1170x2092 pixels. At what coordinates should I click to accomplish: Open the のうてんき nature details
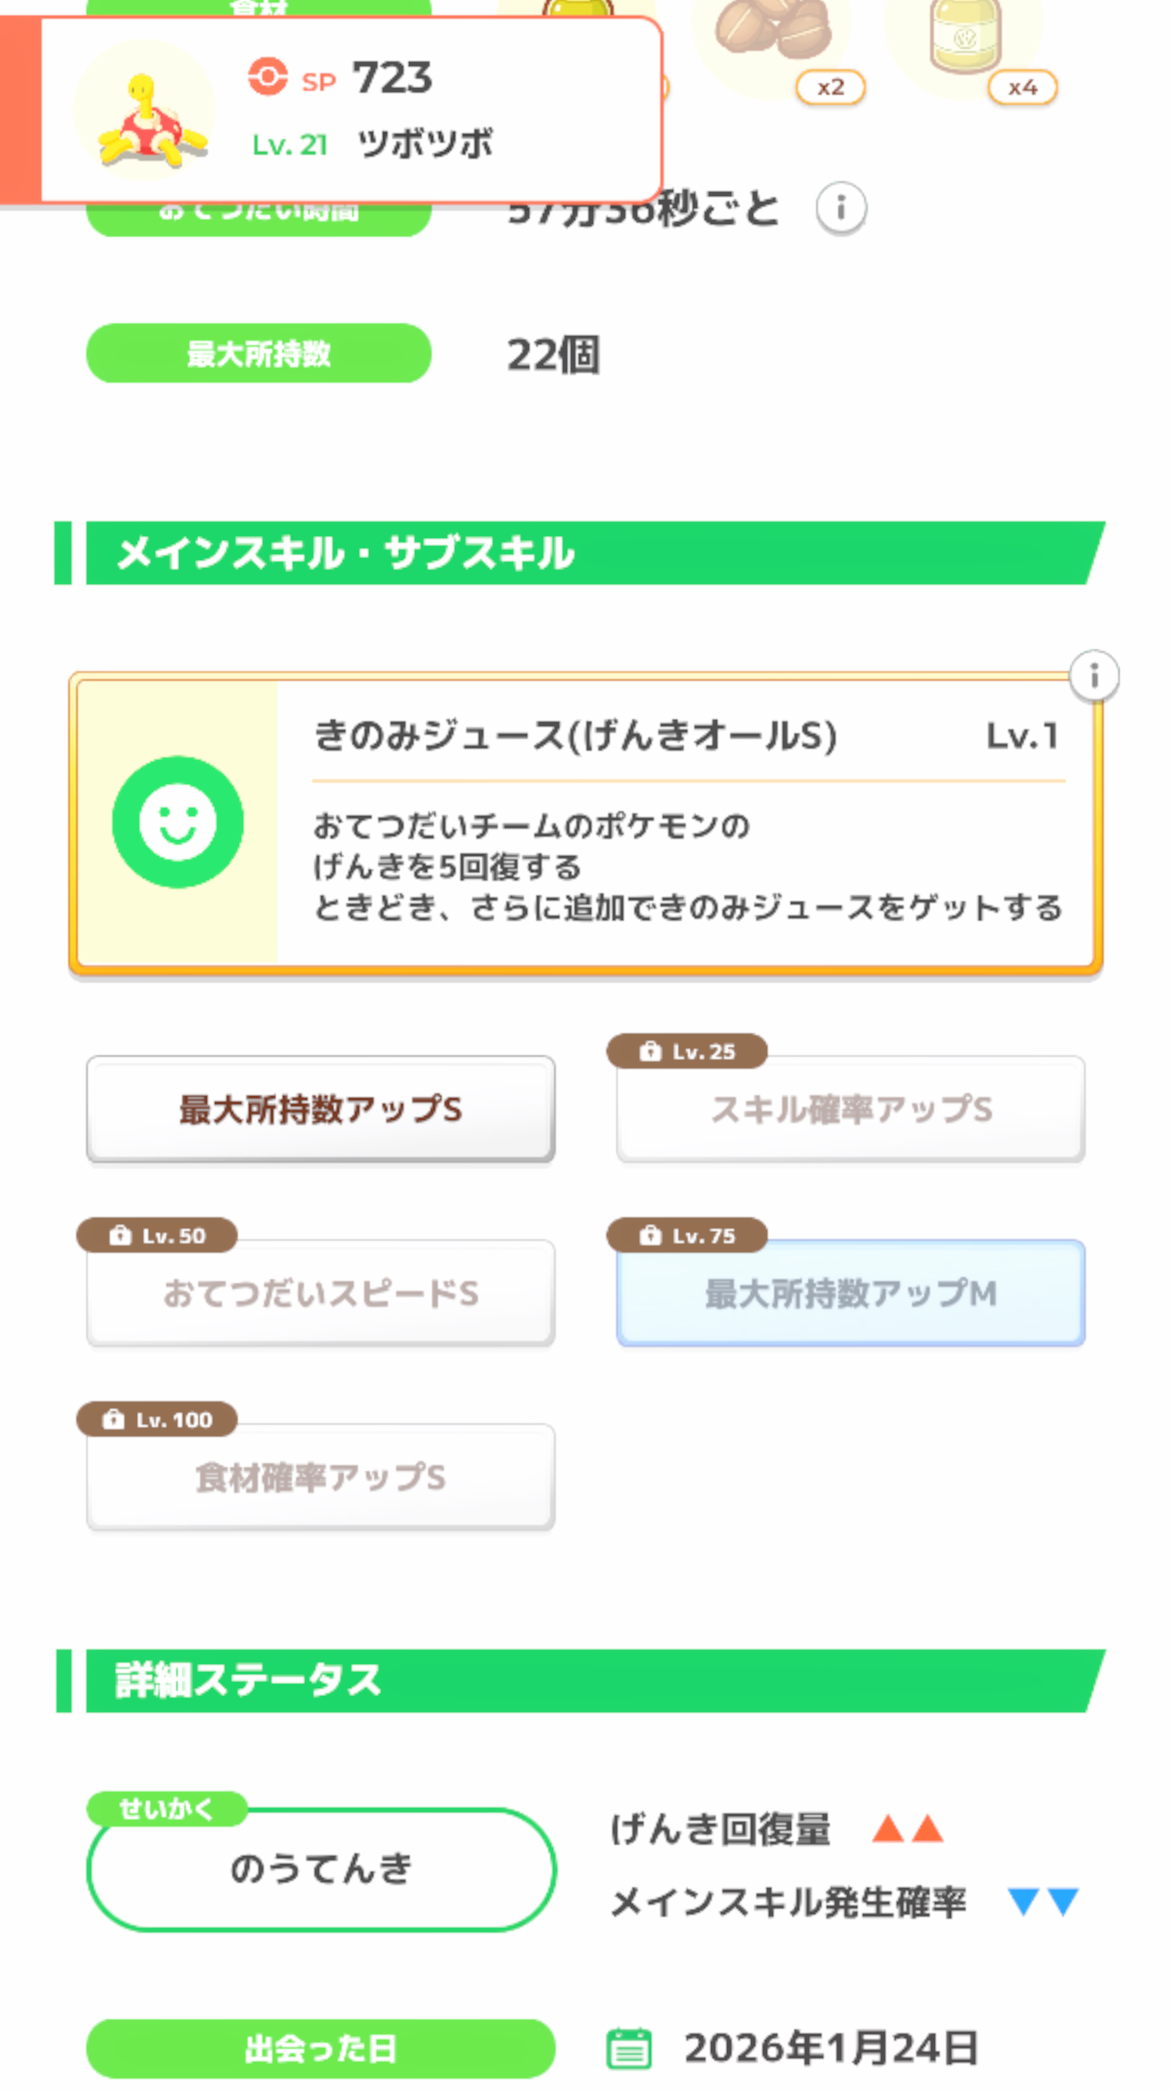[x=321, y=1869]
